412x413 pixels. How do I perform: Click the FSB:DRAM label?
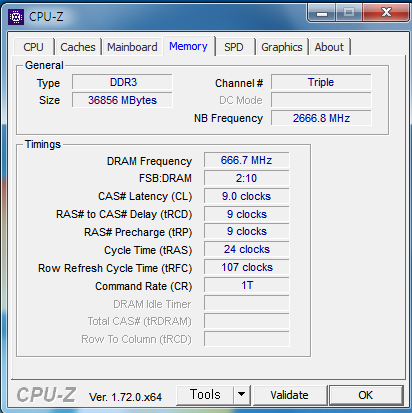[x=165, y=178]
